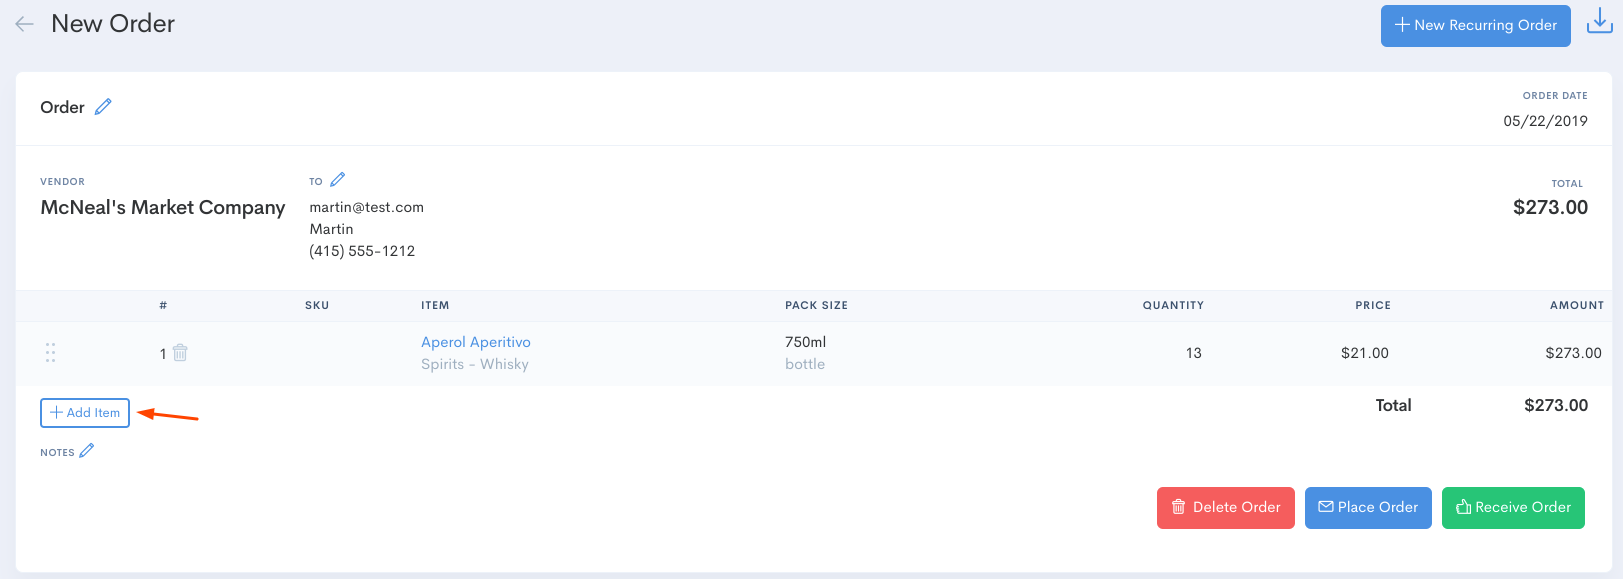Click the Place Order button
The image size is (1623, 579).
1368,508
